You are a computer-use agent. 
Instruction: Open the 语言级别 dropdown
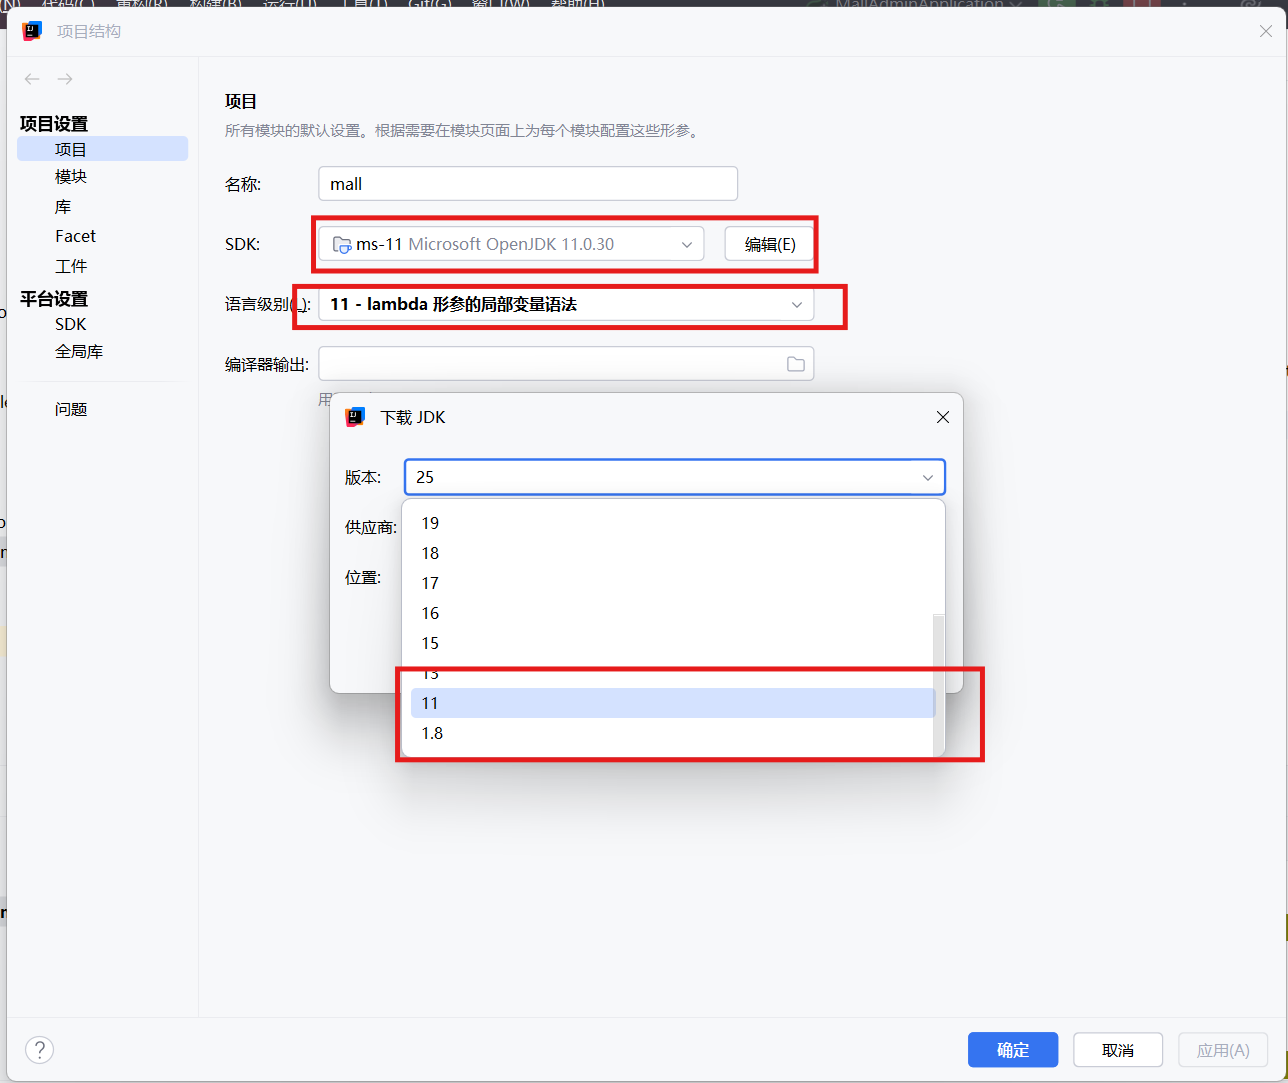[796, 305]
